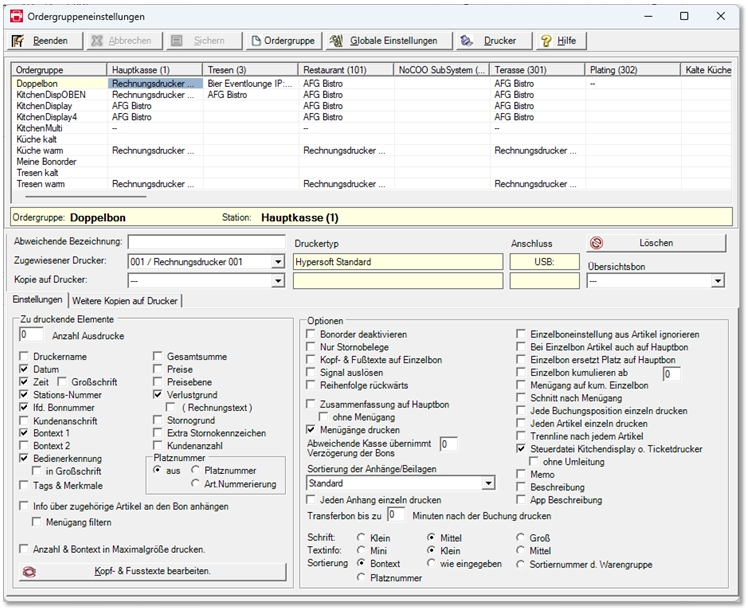
Task: Open the Drucker toolbar item
Action: (x=490, y=41)
